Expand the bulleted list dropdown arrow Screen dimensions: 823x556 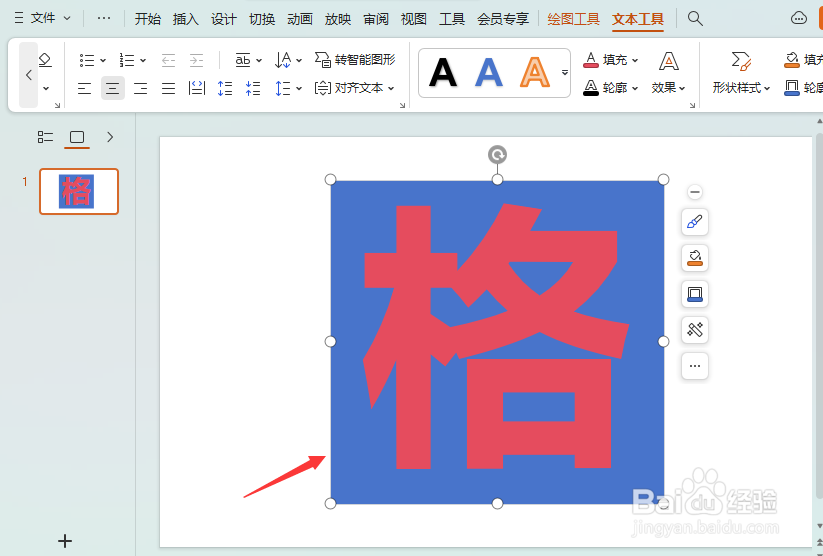pos(103,60)
